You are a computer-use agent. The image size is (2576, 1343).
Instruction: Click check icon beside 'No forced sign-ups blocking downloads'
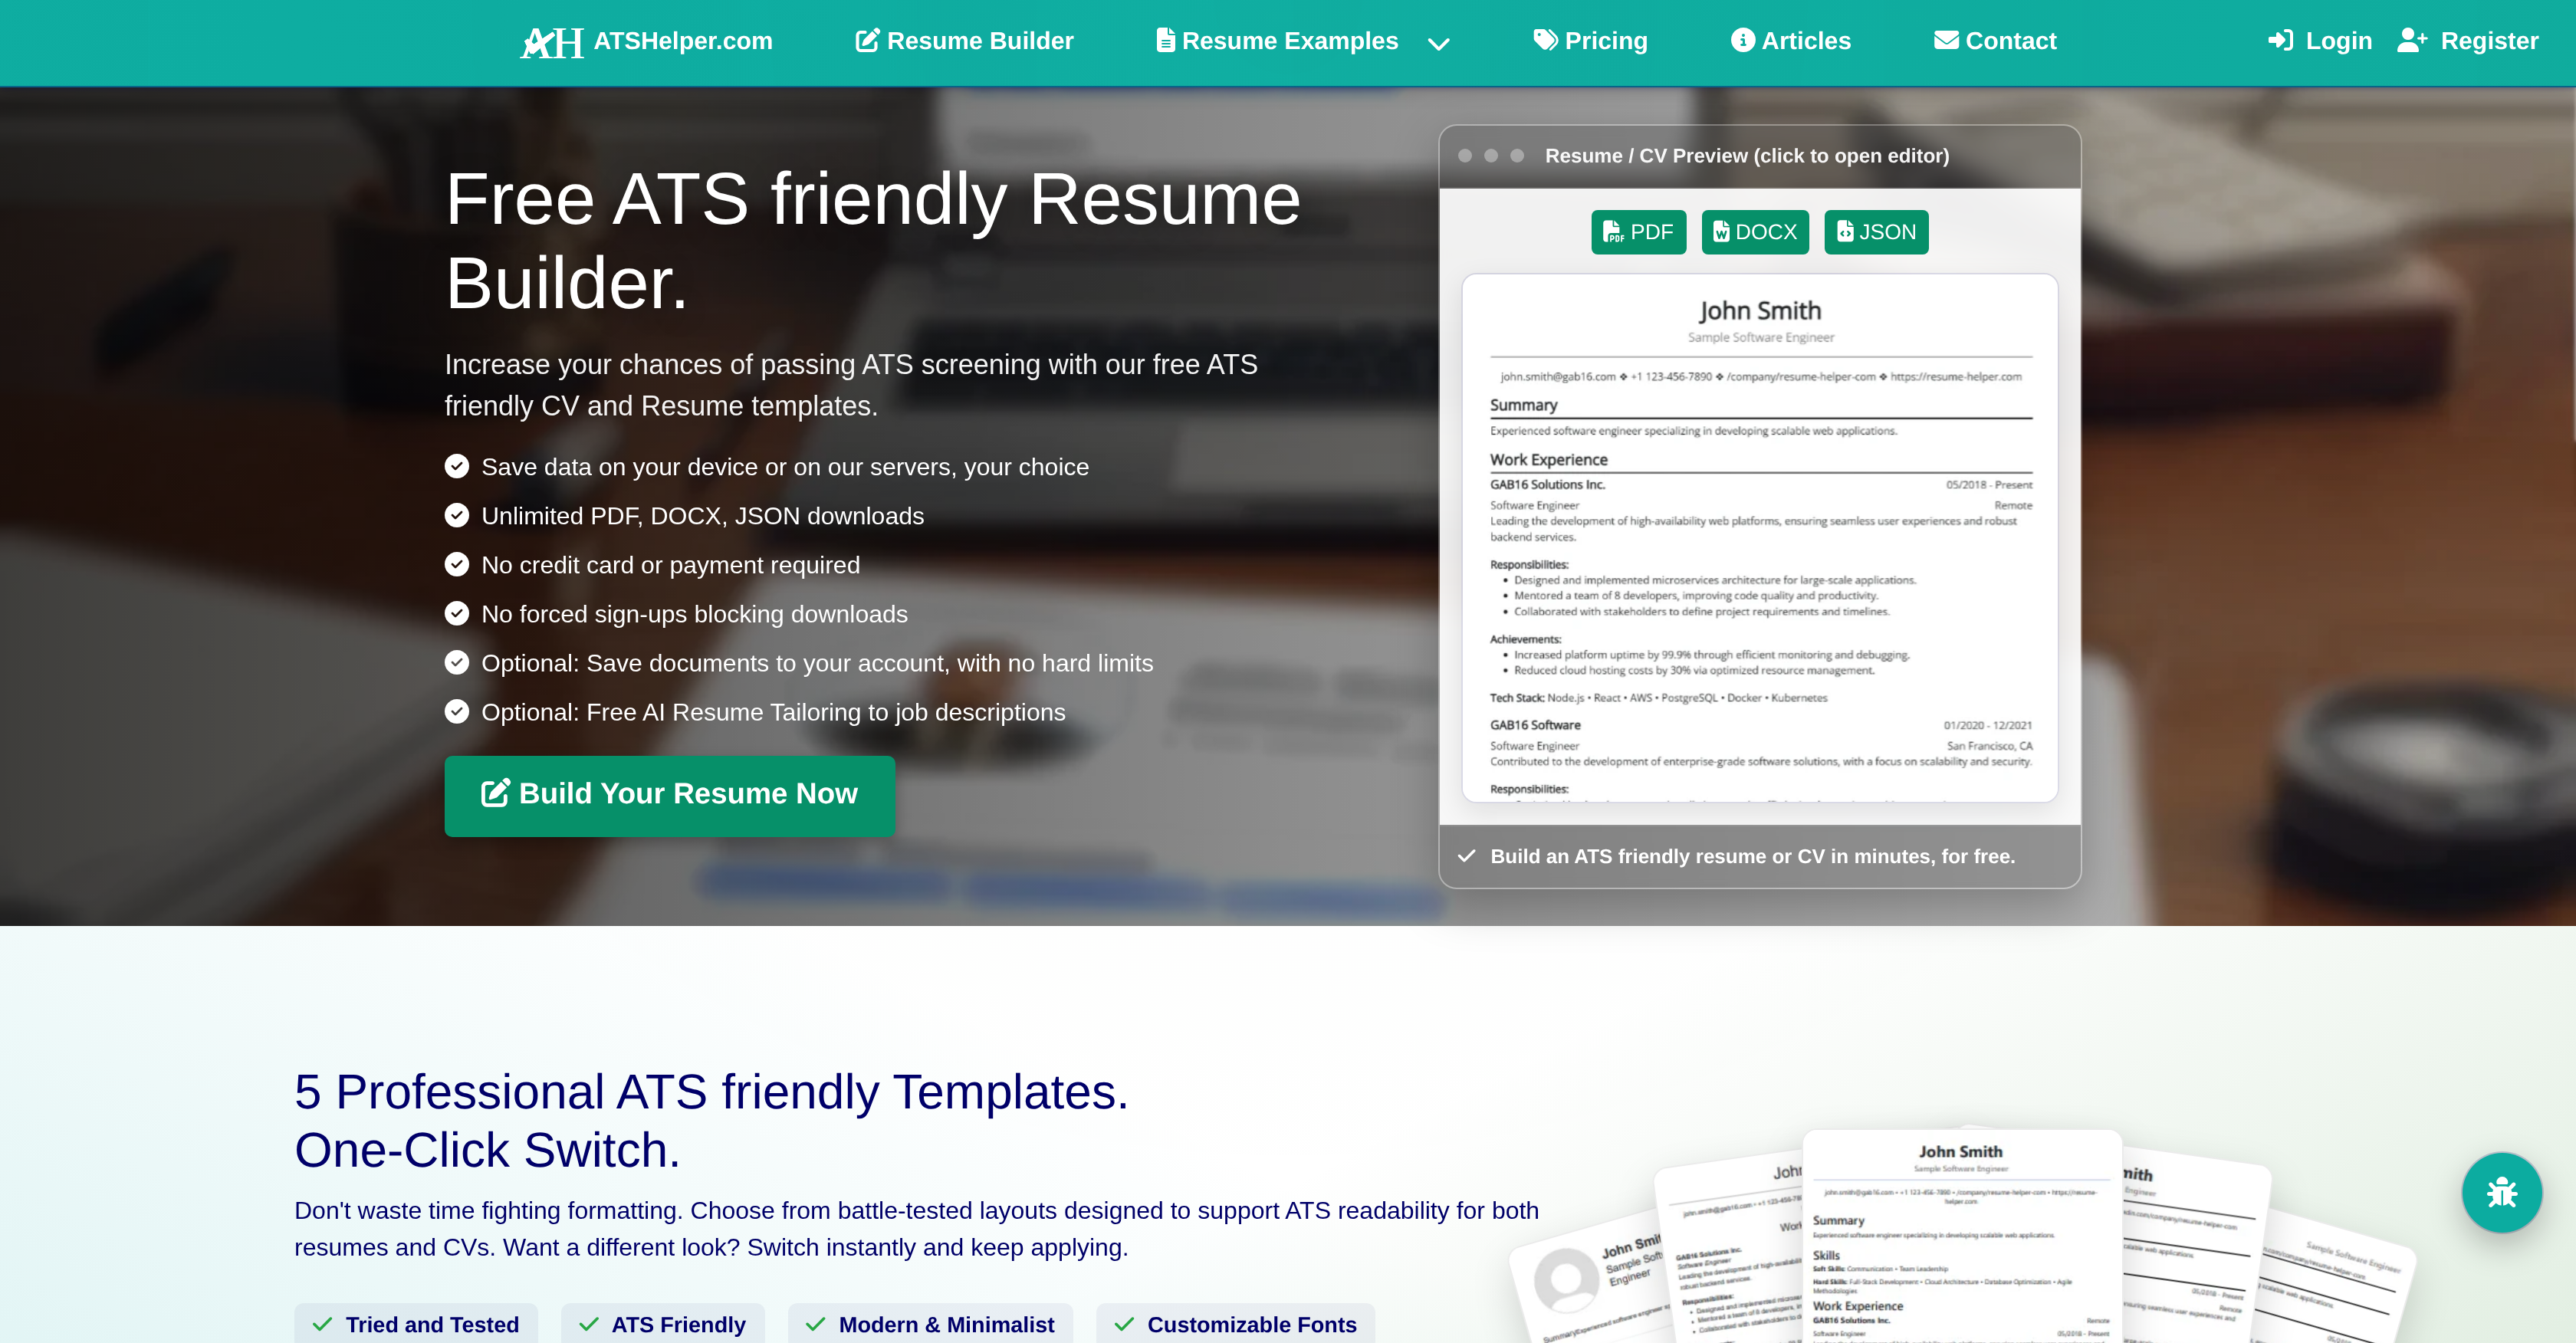tap(457, 614)
